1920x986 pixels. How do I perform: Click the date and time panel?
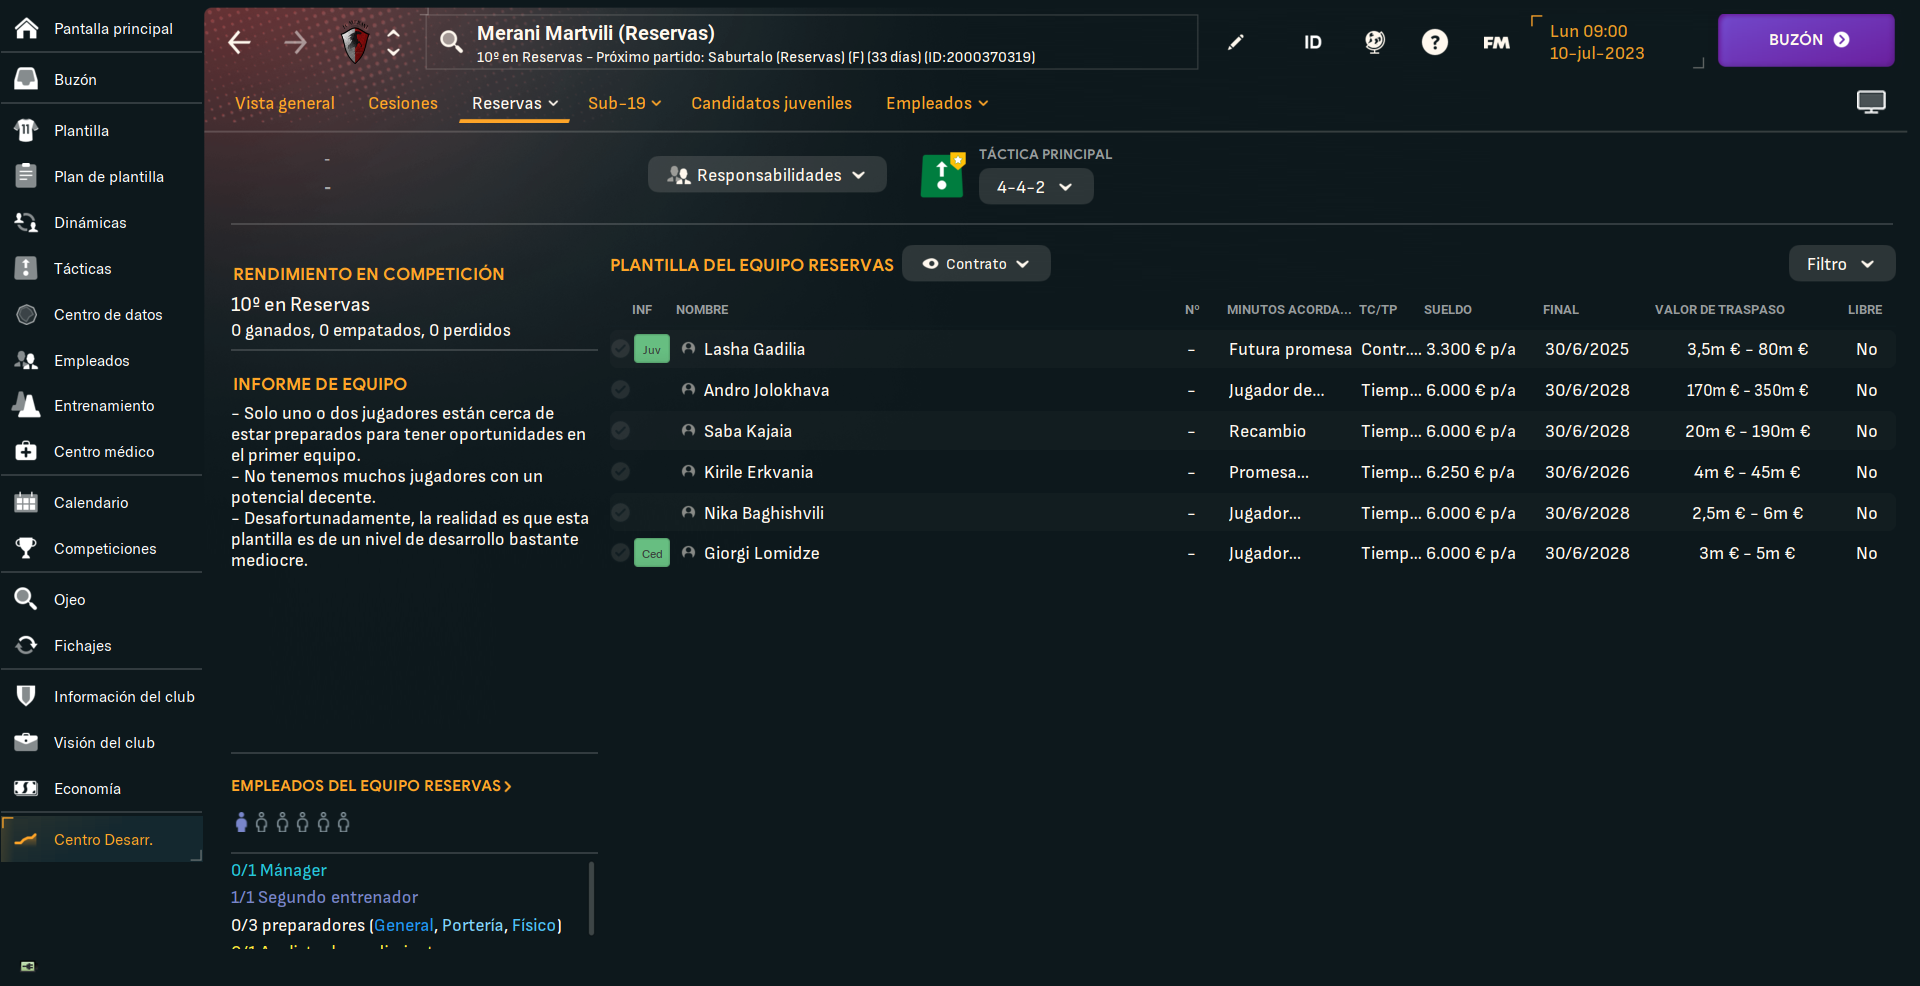click(x=1616, y=42)
